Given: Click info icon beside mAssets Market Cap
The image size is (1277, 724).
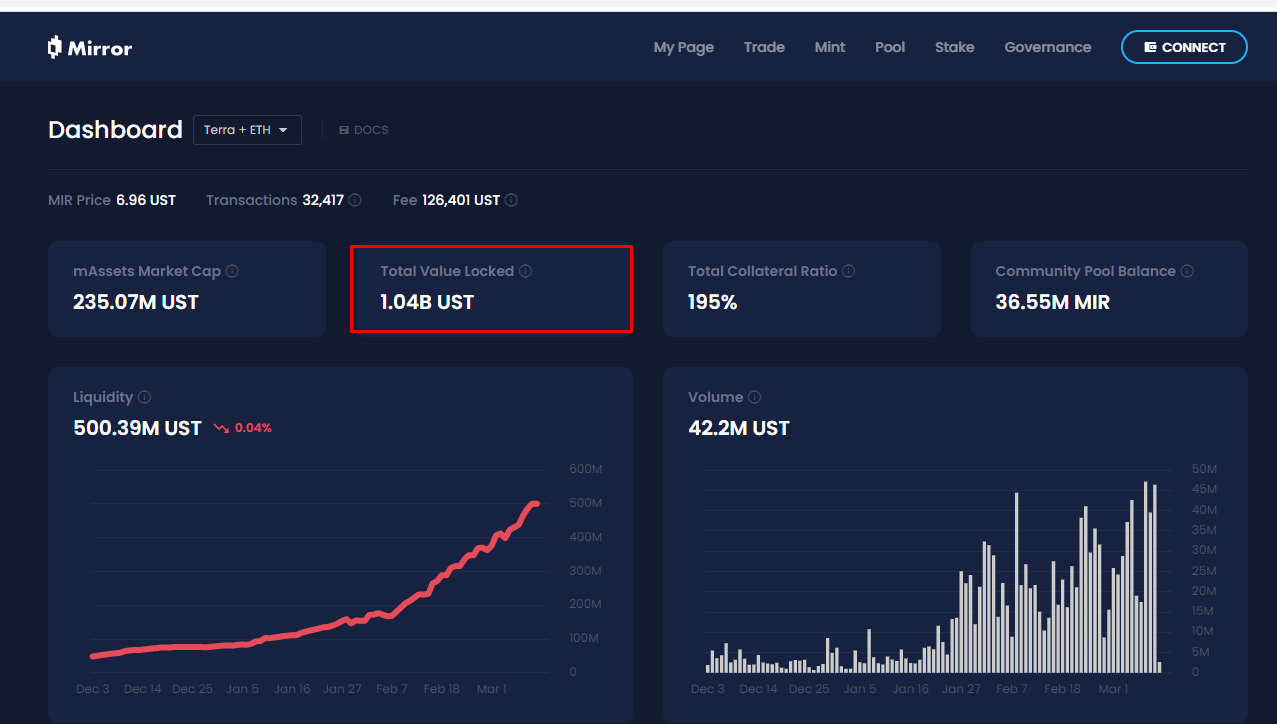Looking at the screenshot, I should click(x=232, y=271).
